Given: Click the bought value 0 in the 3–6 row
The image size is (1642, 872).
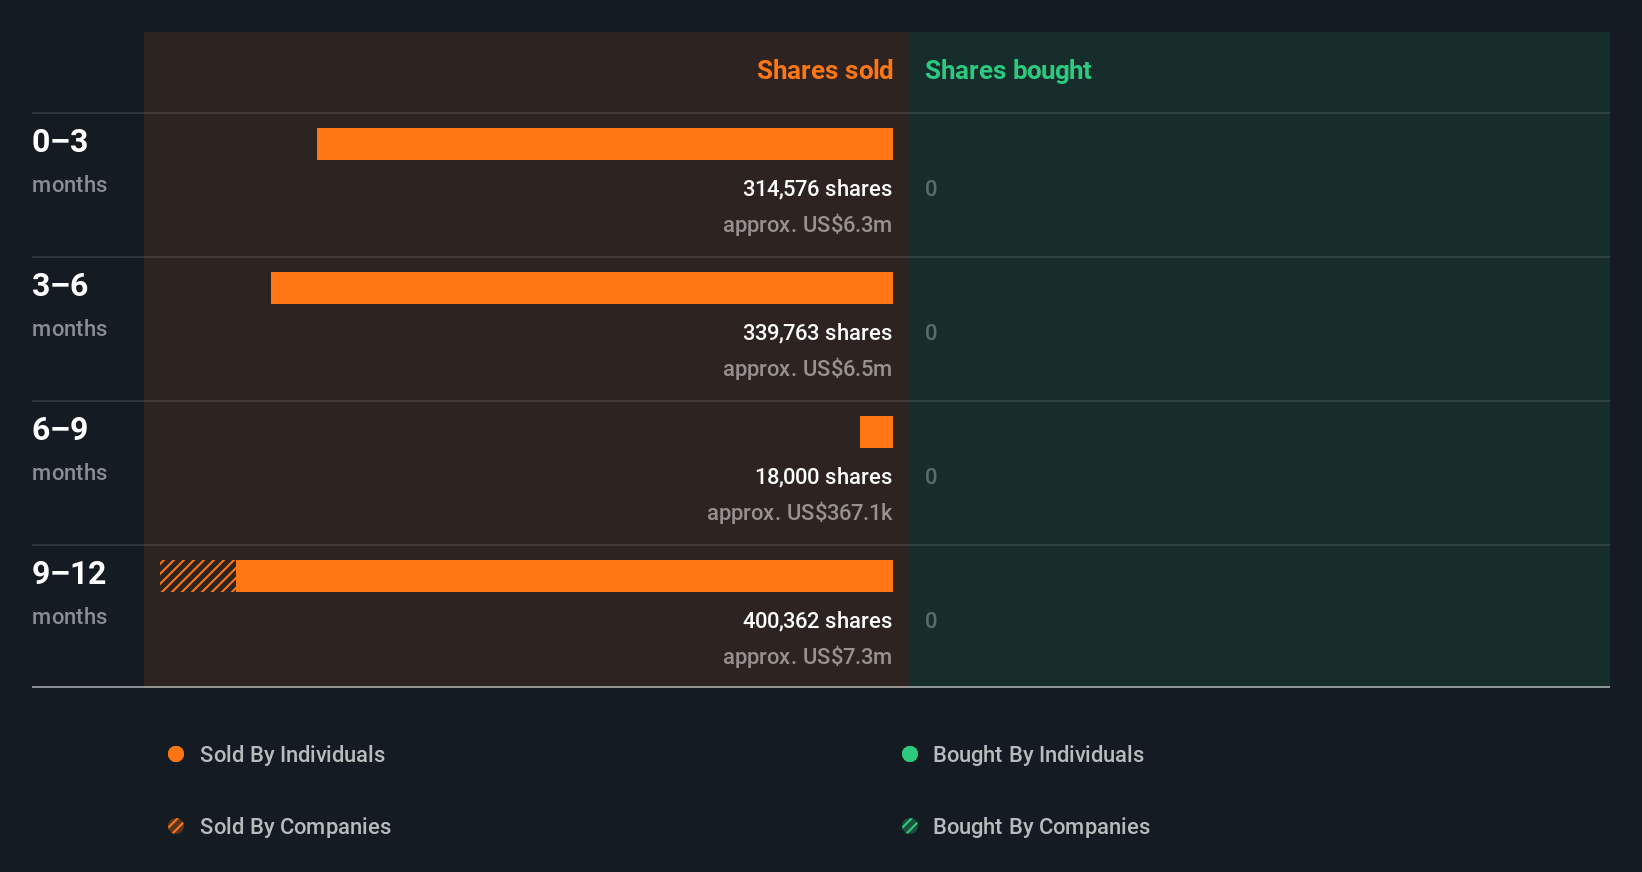Looking at the screenshot, I should pyautogui.click(x=931, y=332).
